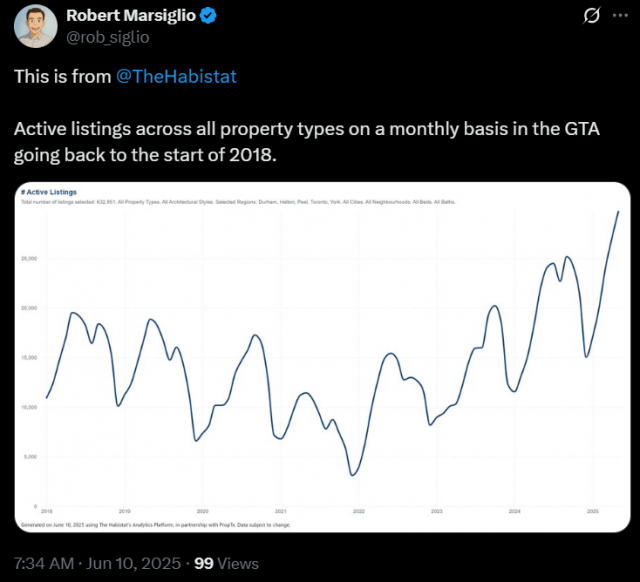Open the @rob_siglio handle link
This screenshot has width=640, height=582.
108,37
